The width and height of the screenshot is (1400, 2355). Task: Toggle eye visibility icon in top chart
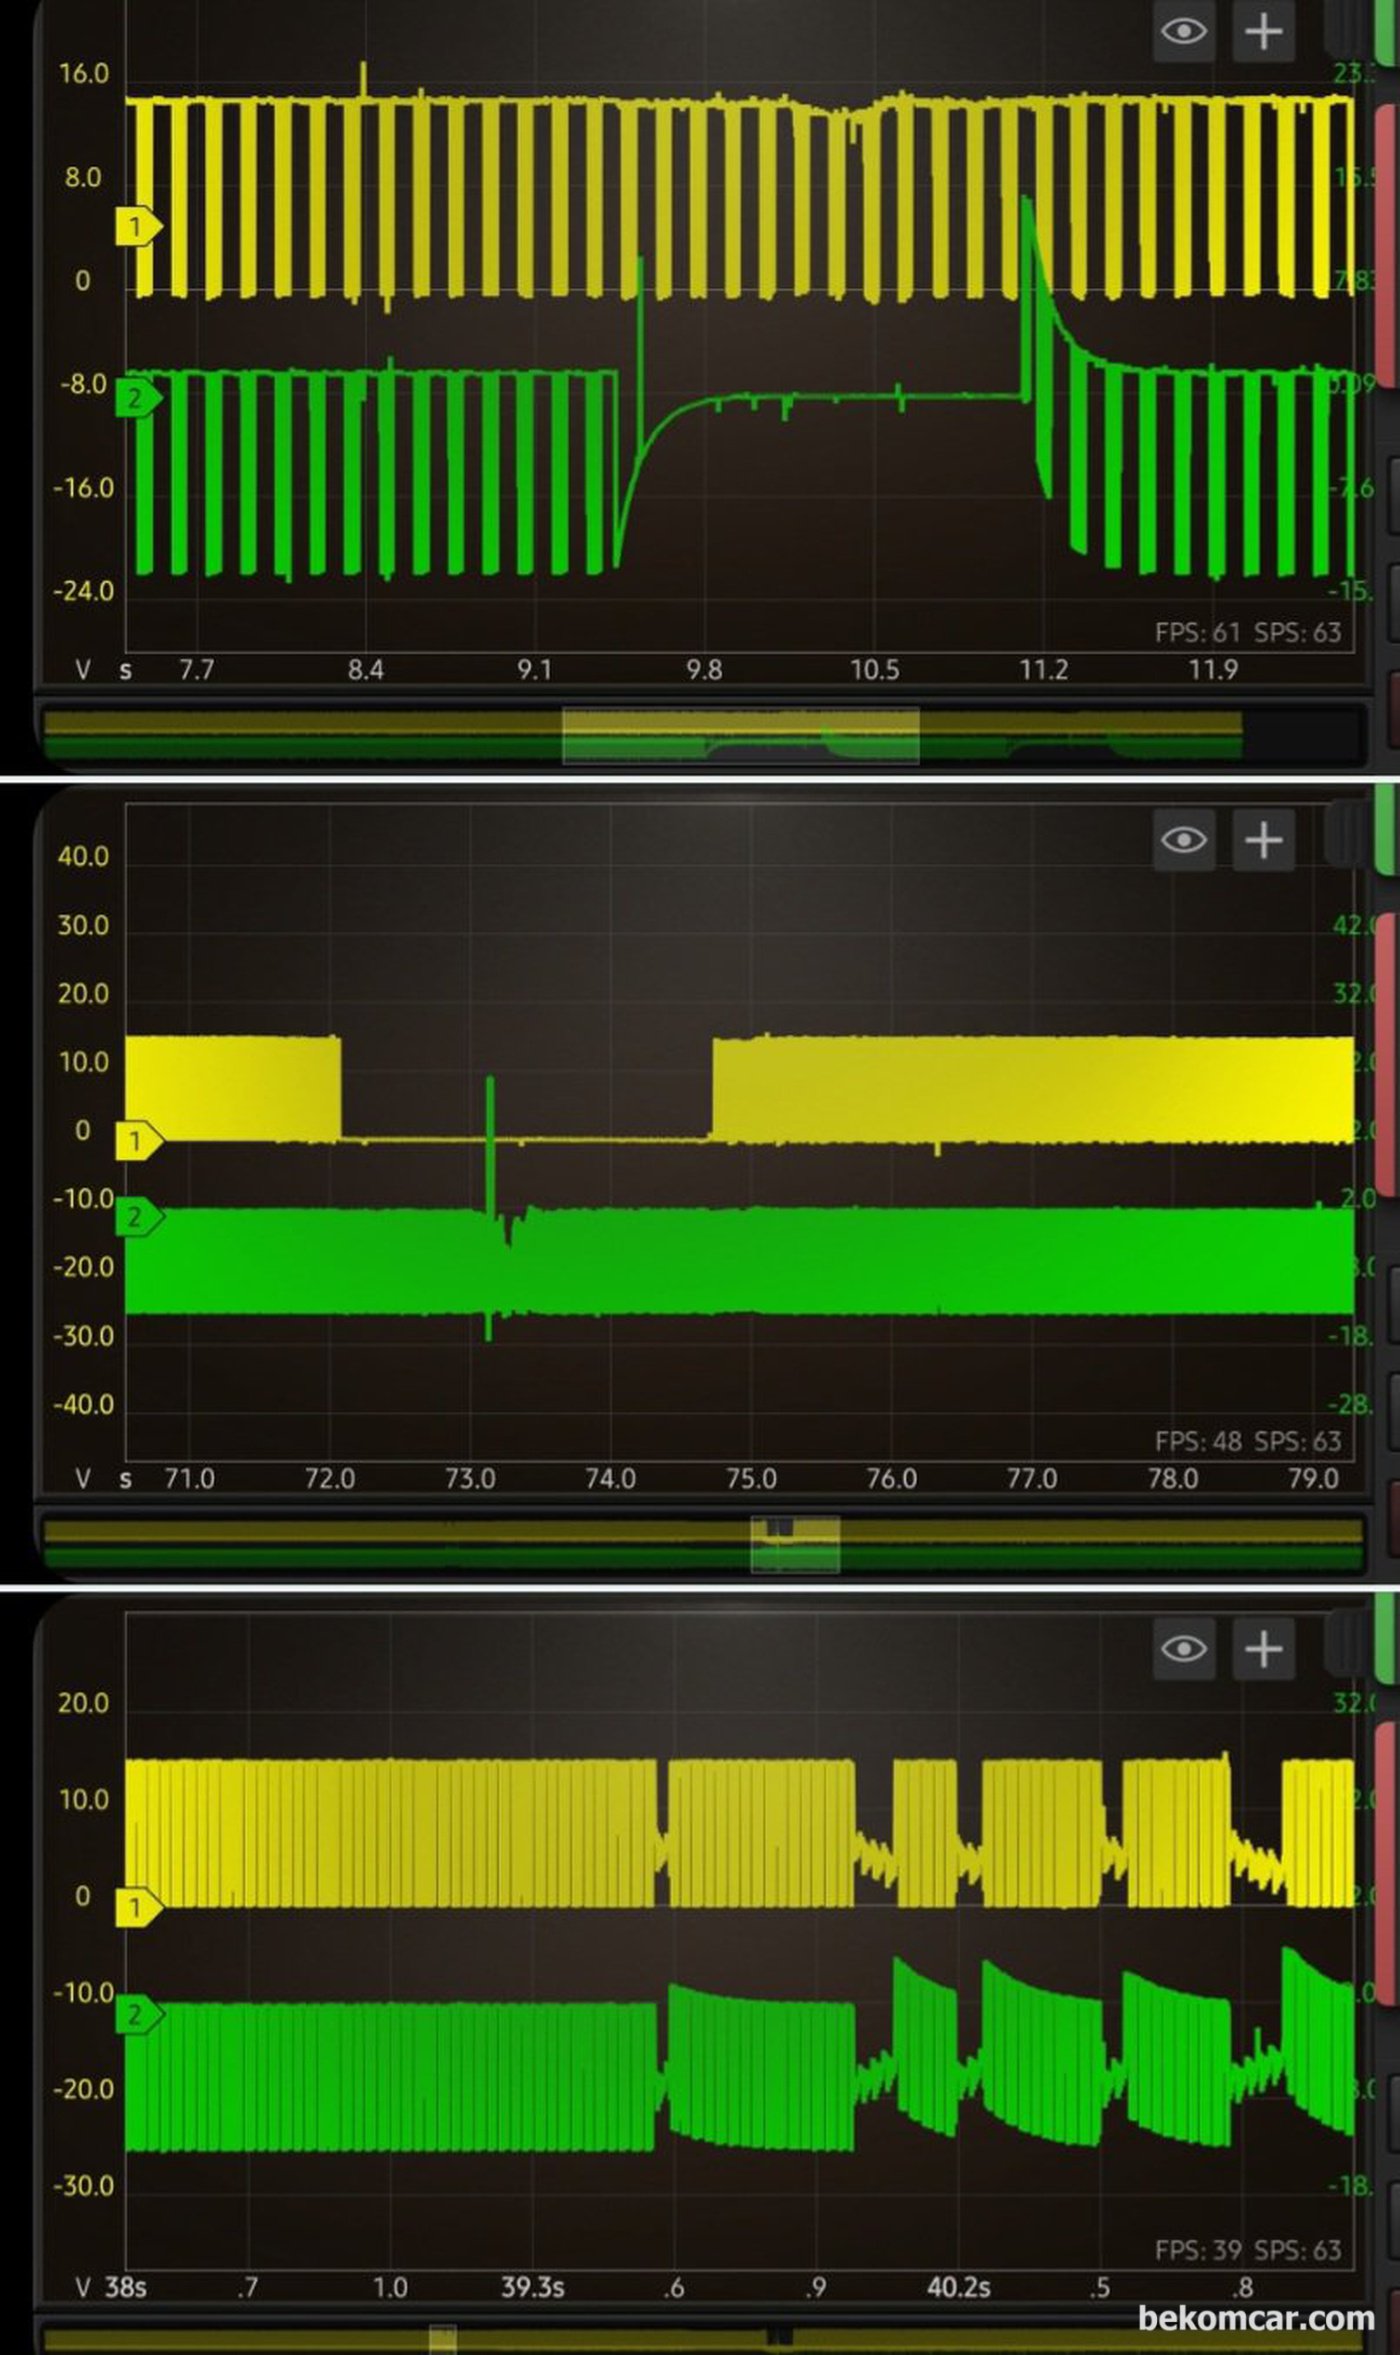click(x=1184, y=31)
